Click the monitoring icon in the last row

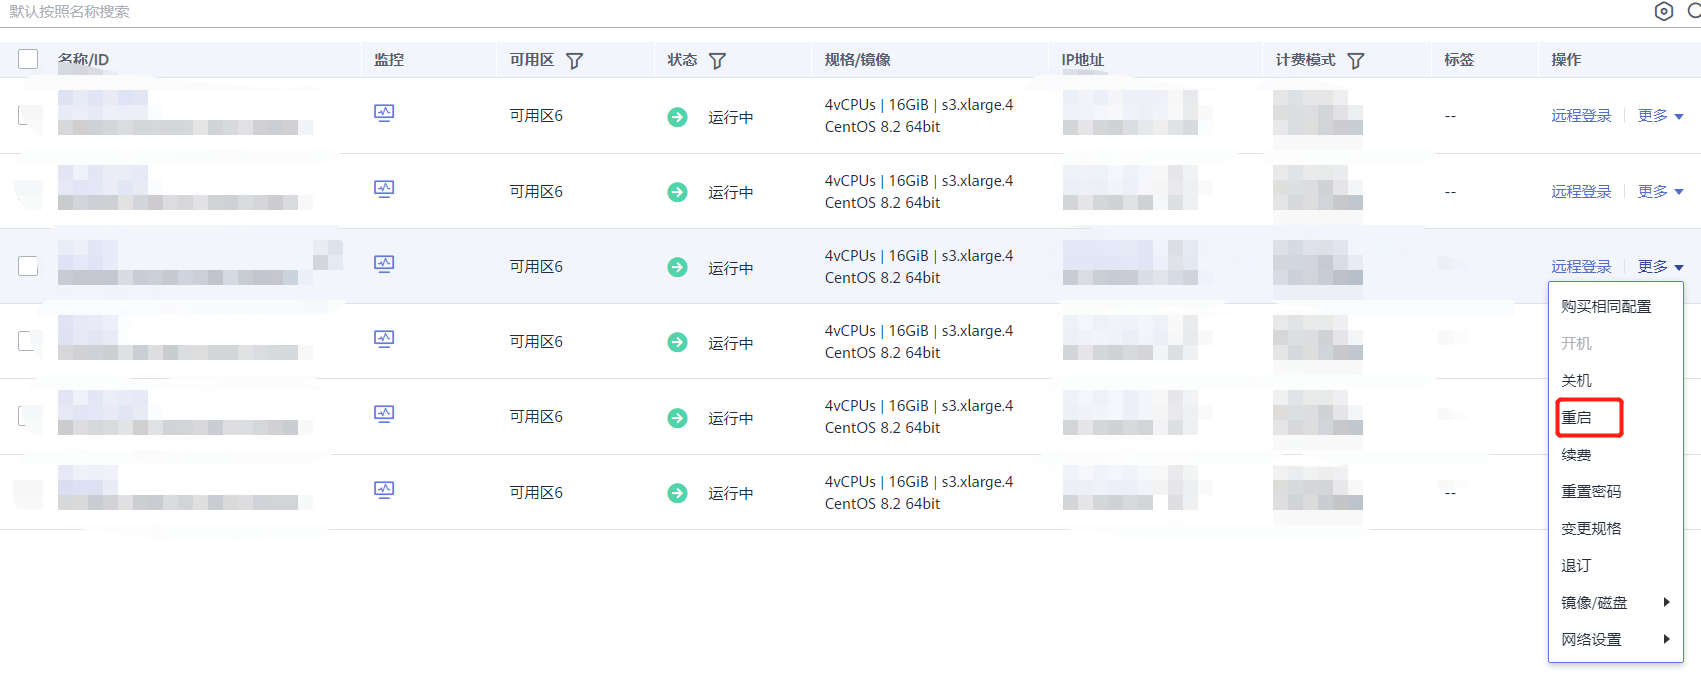click(x=384, y=490)
